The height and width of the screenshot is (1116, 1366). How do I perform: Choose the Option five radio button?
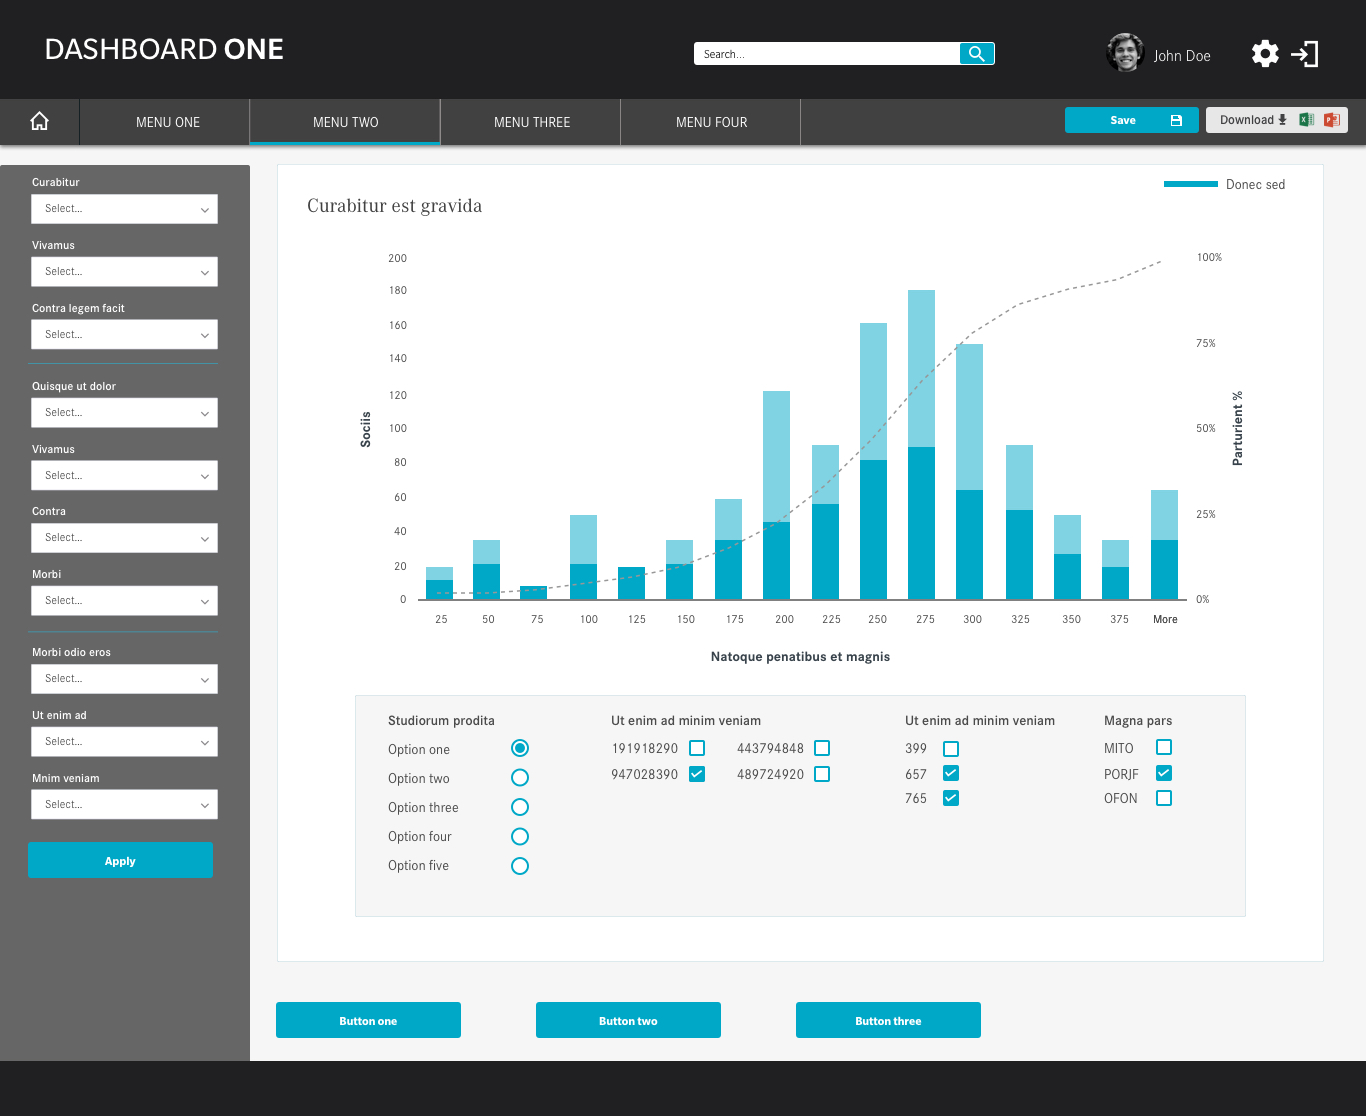pos(520,866)
